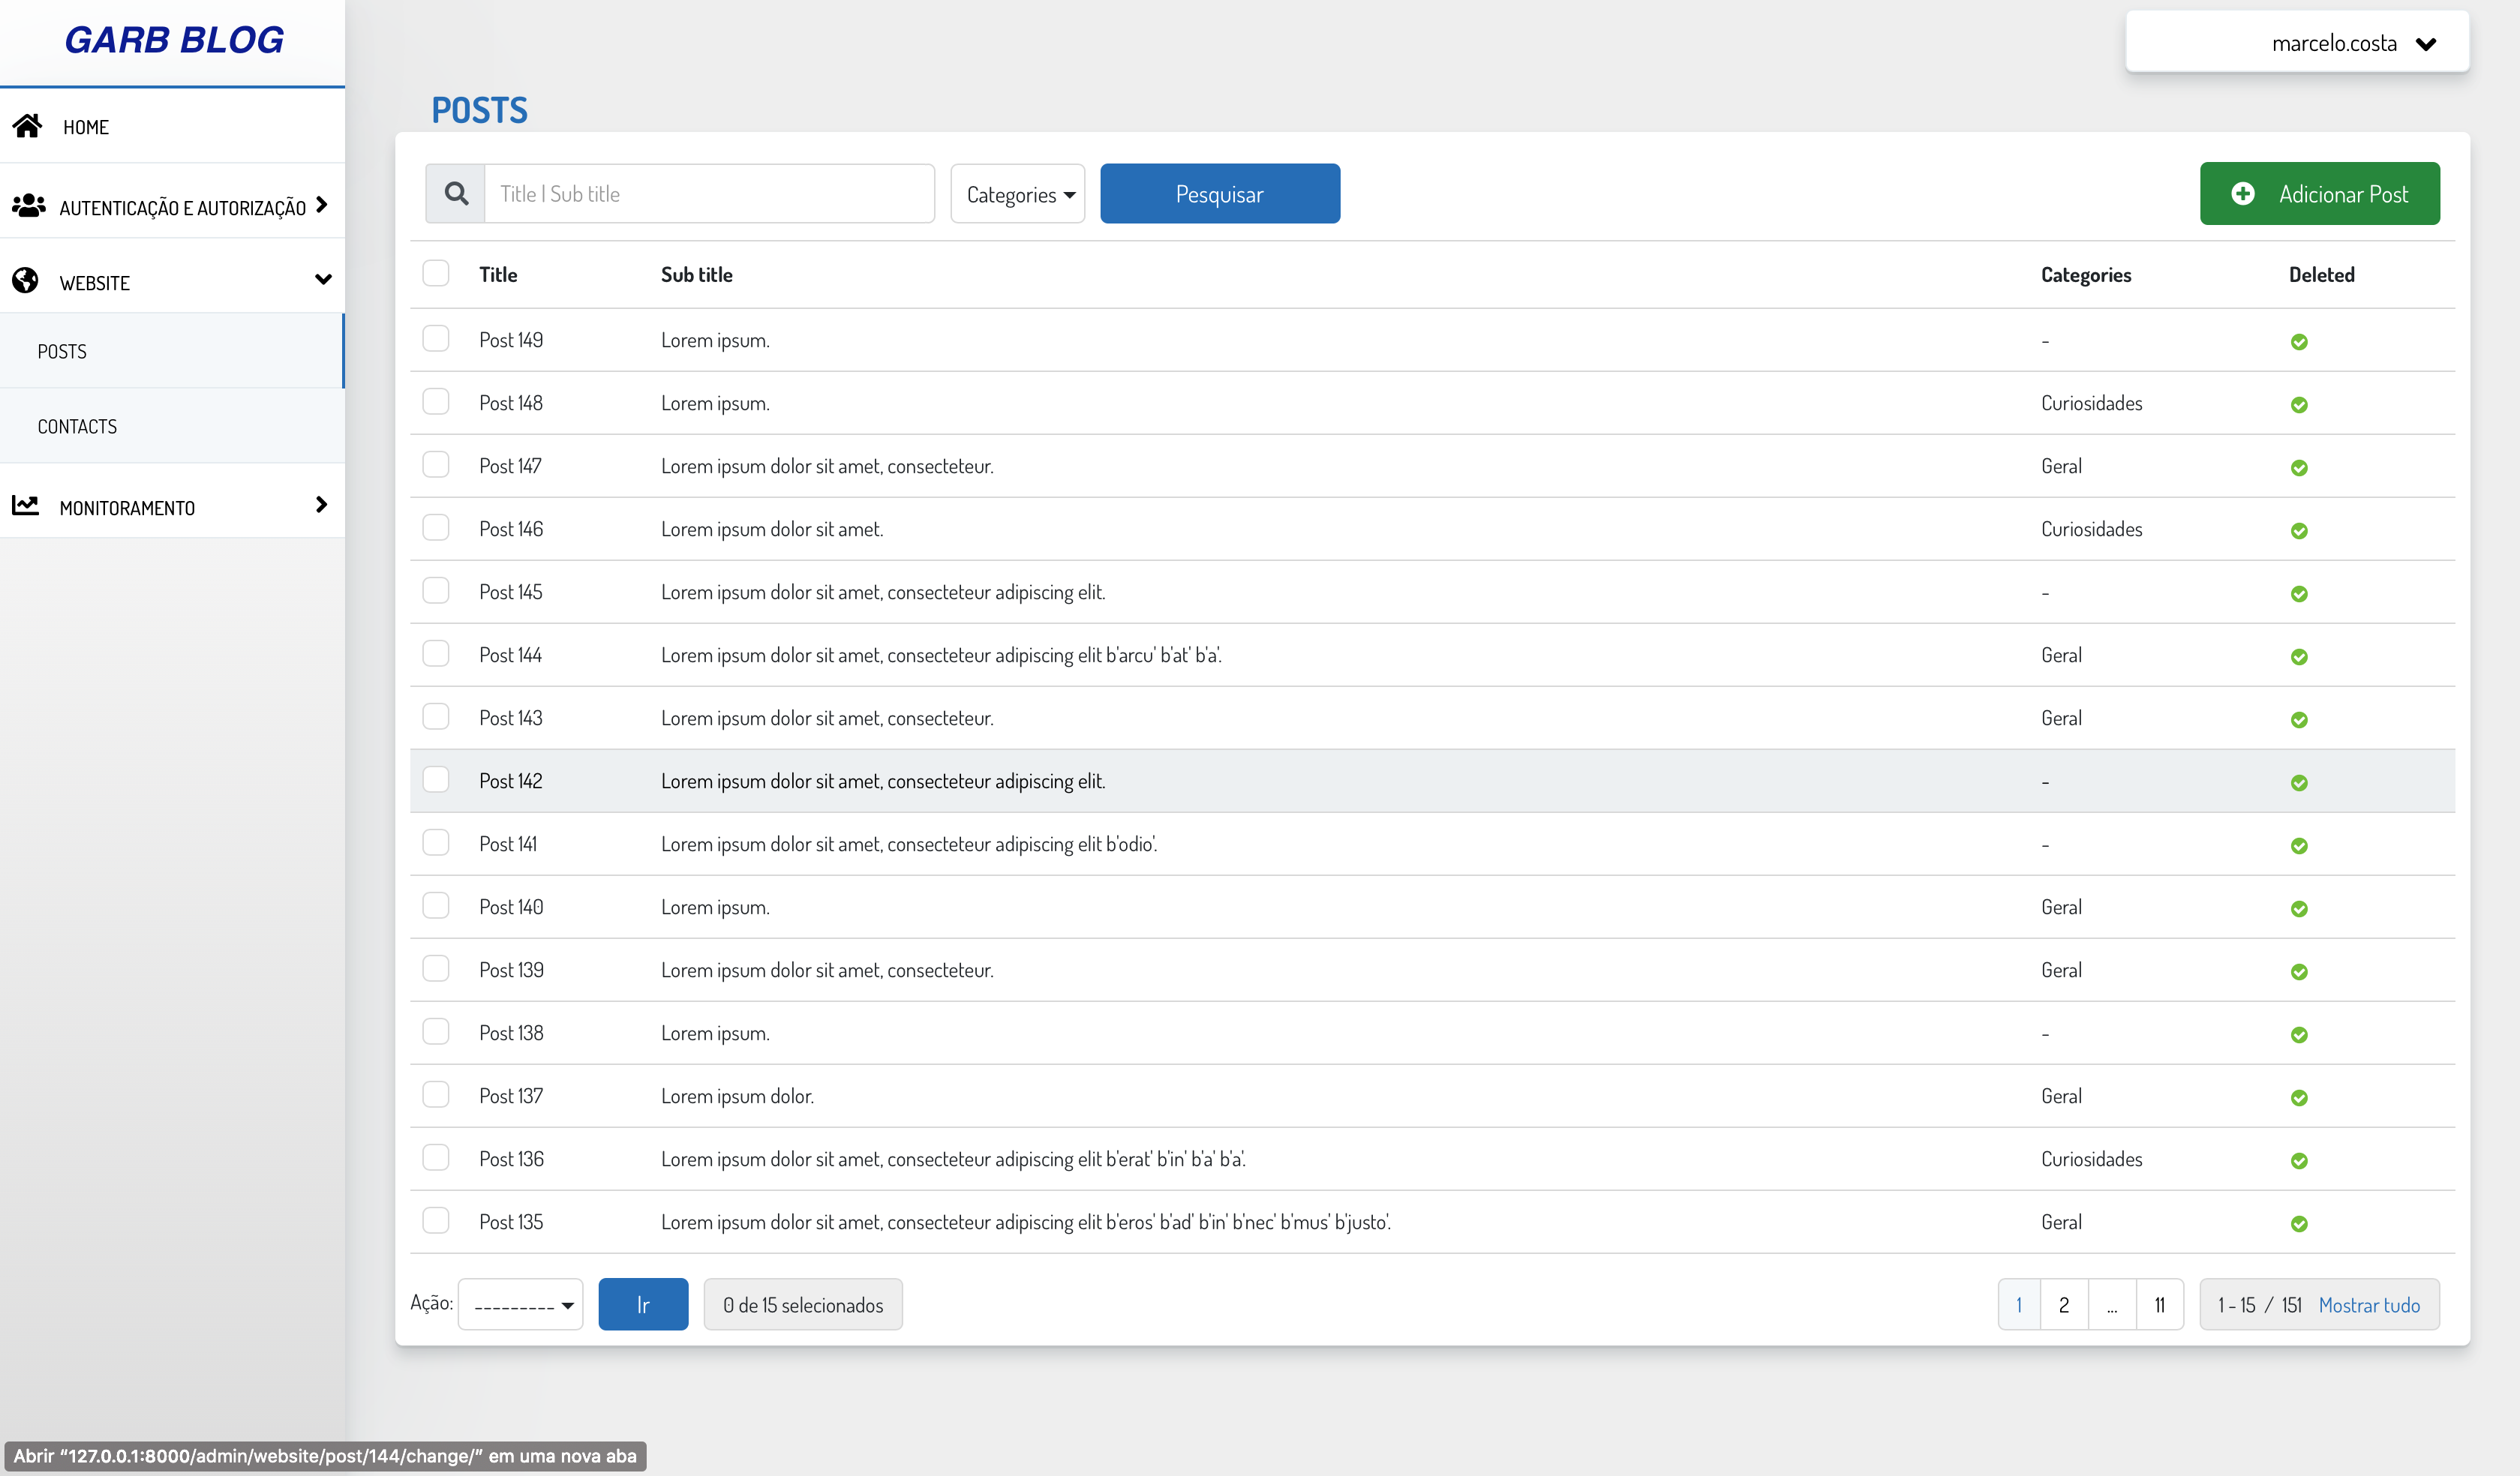2520x1476 pixels.
Task: Select the checkbox for Post 135
Action: click(436, 1220)
